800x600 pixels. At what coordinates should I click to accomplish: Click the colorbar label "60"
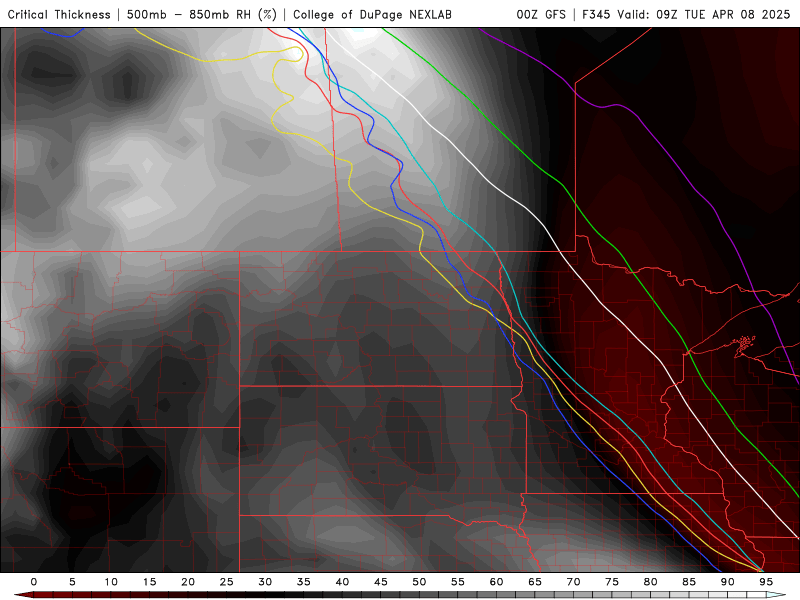click(496, 582)
